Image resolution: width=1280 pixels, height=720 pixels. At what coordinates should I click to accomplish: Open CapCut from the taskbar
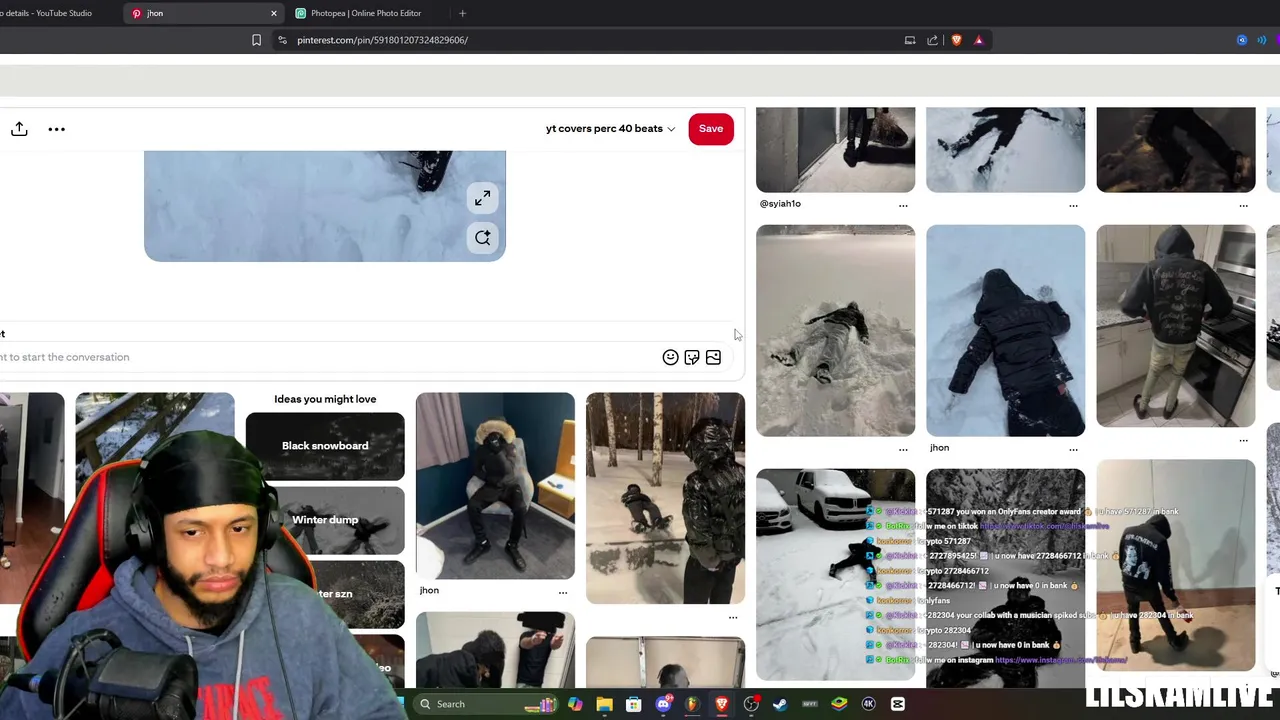pos(898,704)
